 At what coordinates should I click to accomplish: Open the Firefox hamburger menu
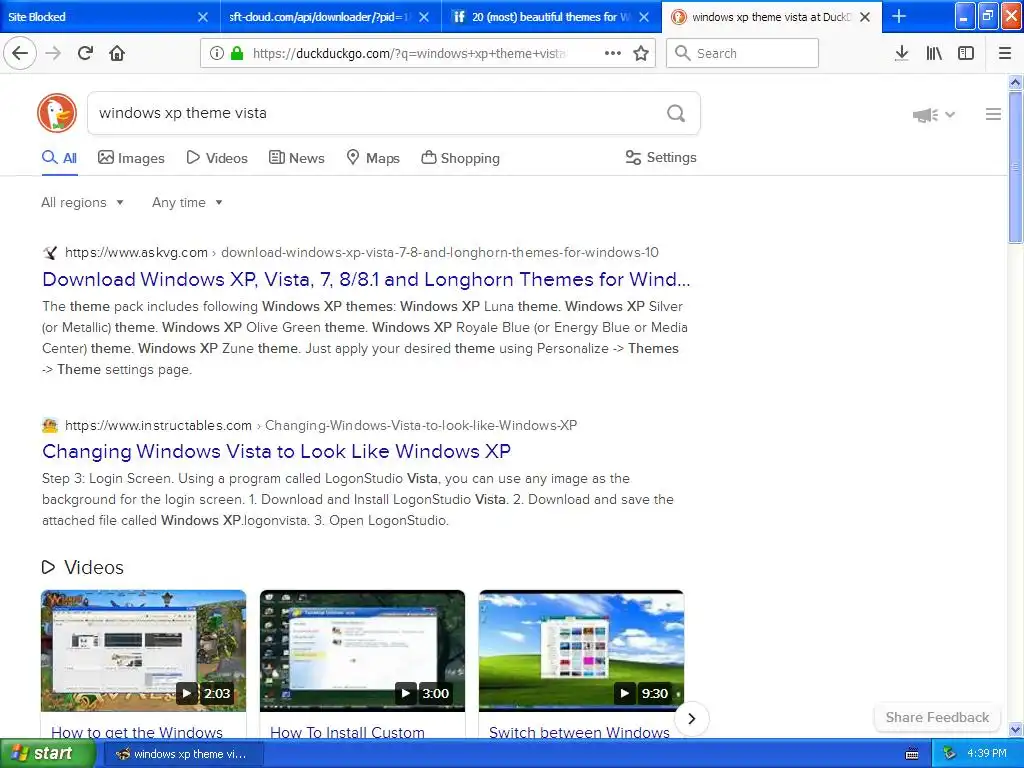(1005, 53)
